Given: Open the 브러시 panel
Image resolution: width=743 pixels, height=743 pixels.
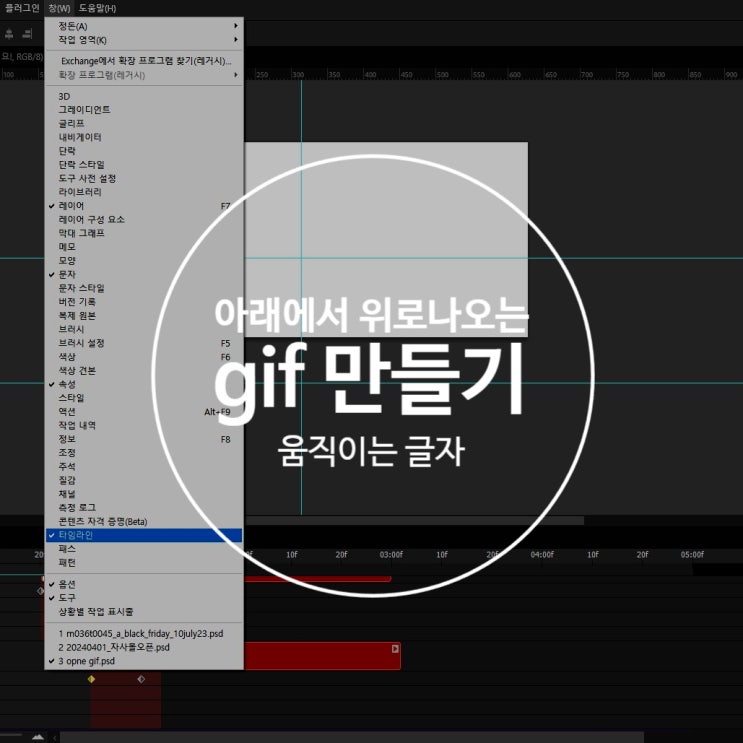Looking at the screenshot, I should (x=144, y=329).
